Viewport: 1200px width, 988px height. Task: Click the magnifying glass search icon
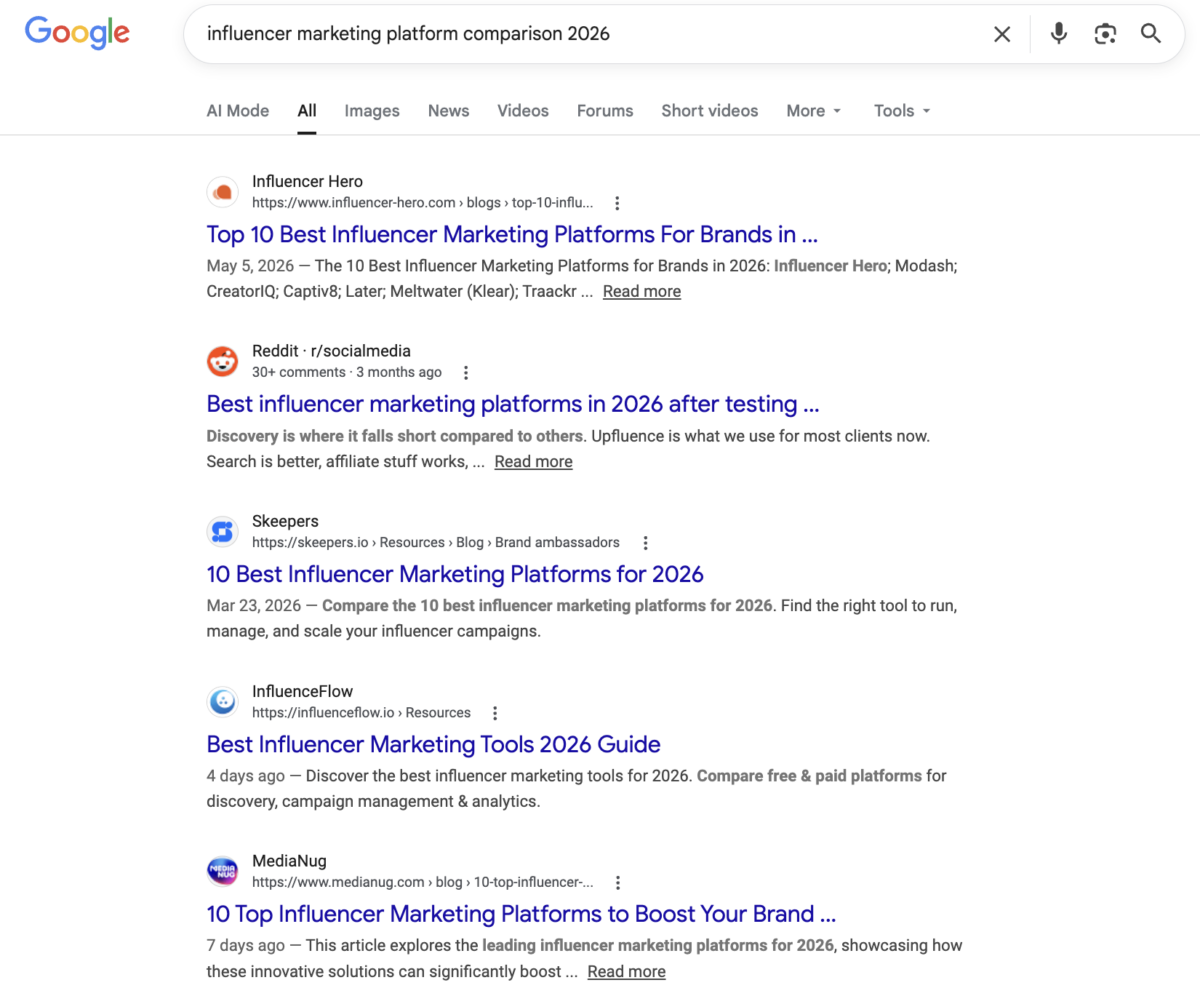click(x=1151, y=34)
